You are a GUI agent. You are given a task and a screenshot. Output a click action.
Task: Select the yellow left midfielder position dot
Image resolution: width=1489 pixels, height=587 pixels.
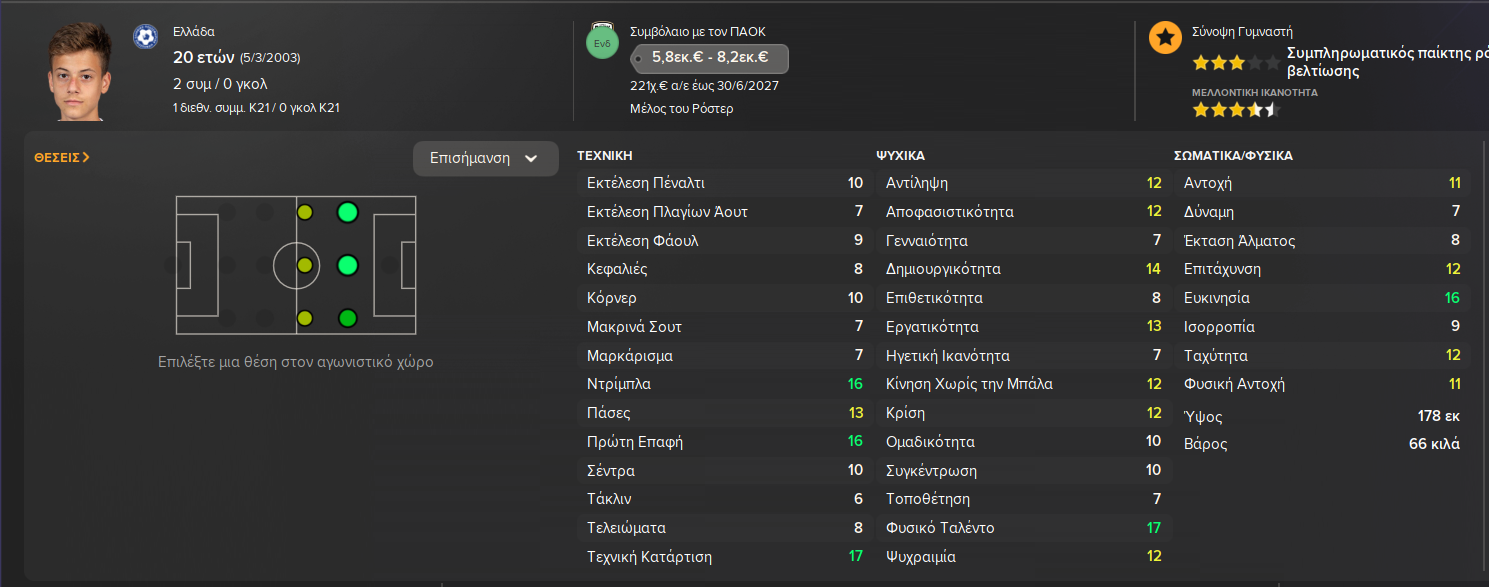(x=305, y=212)
